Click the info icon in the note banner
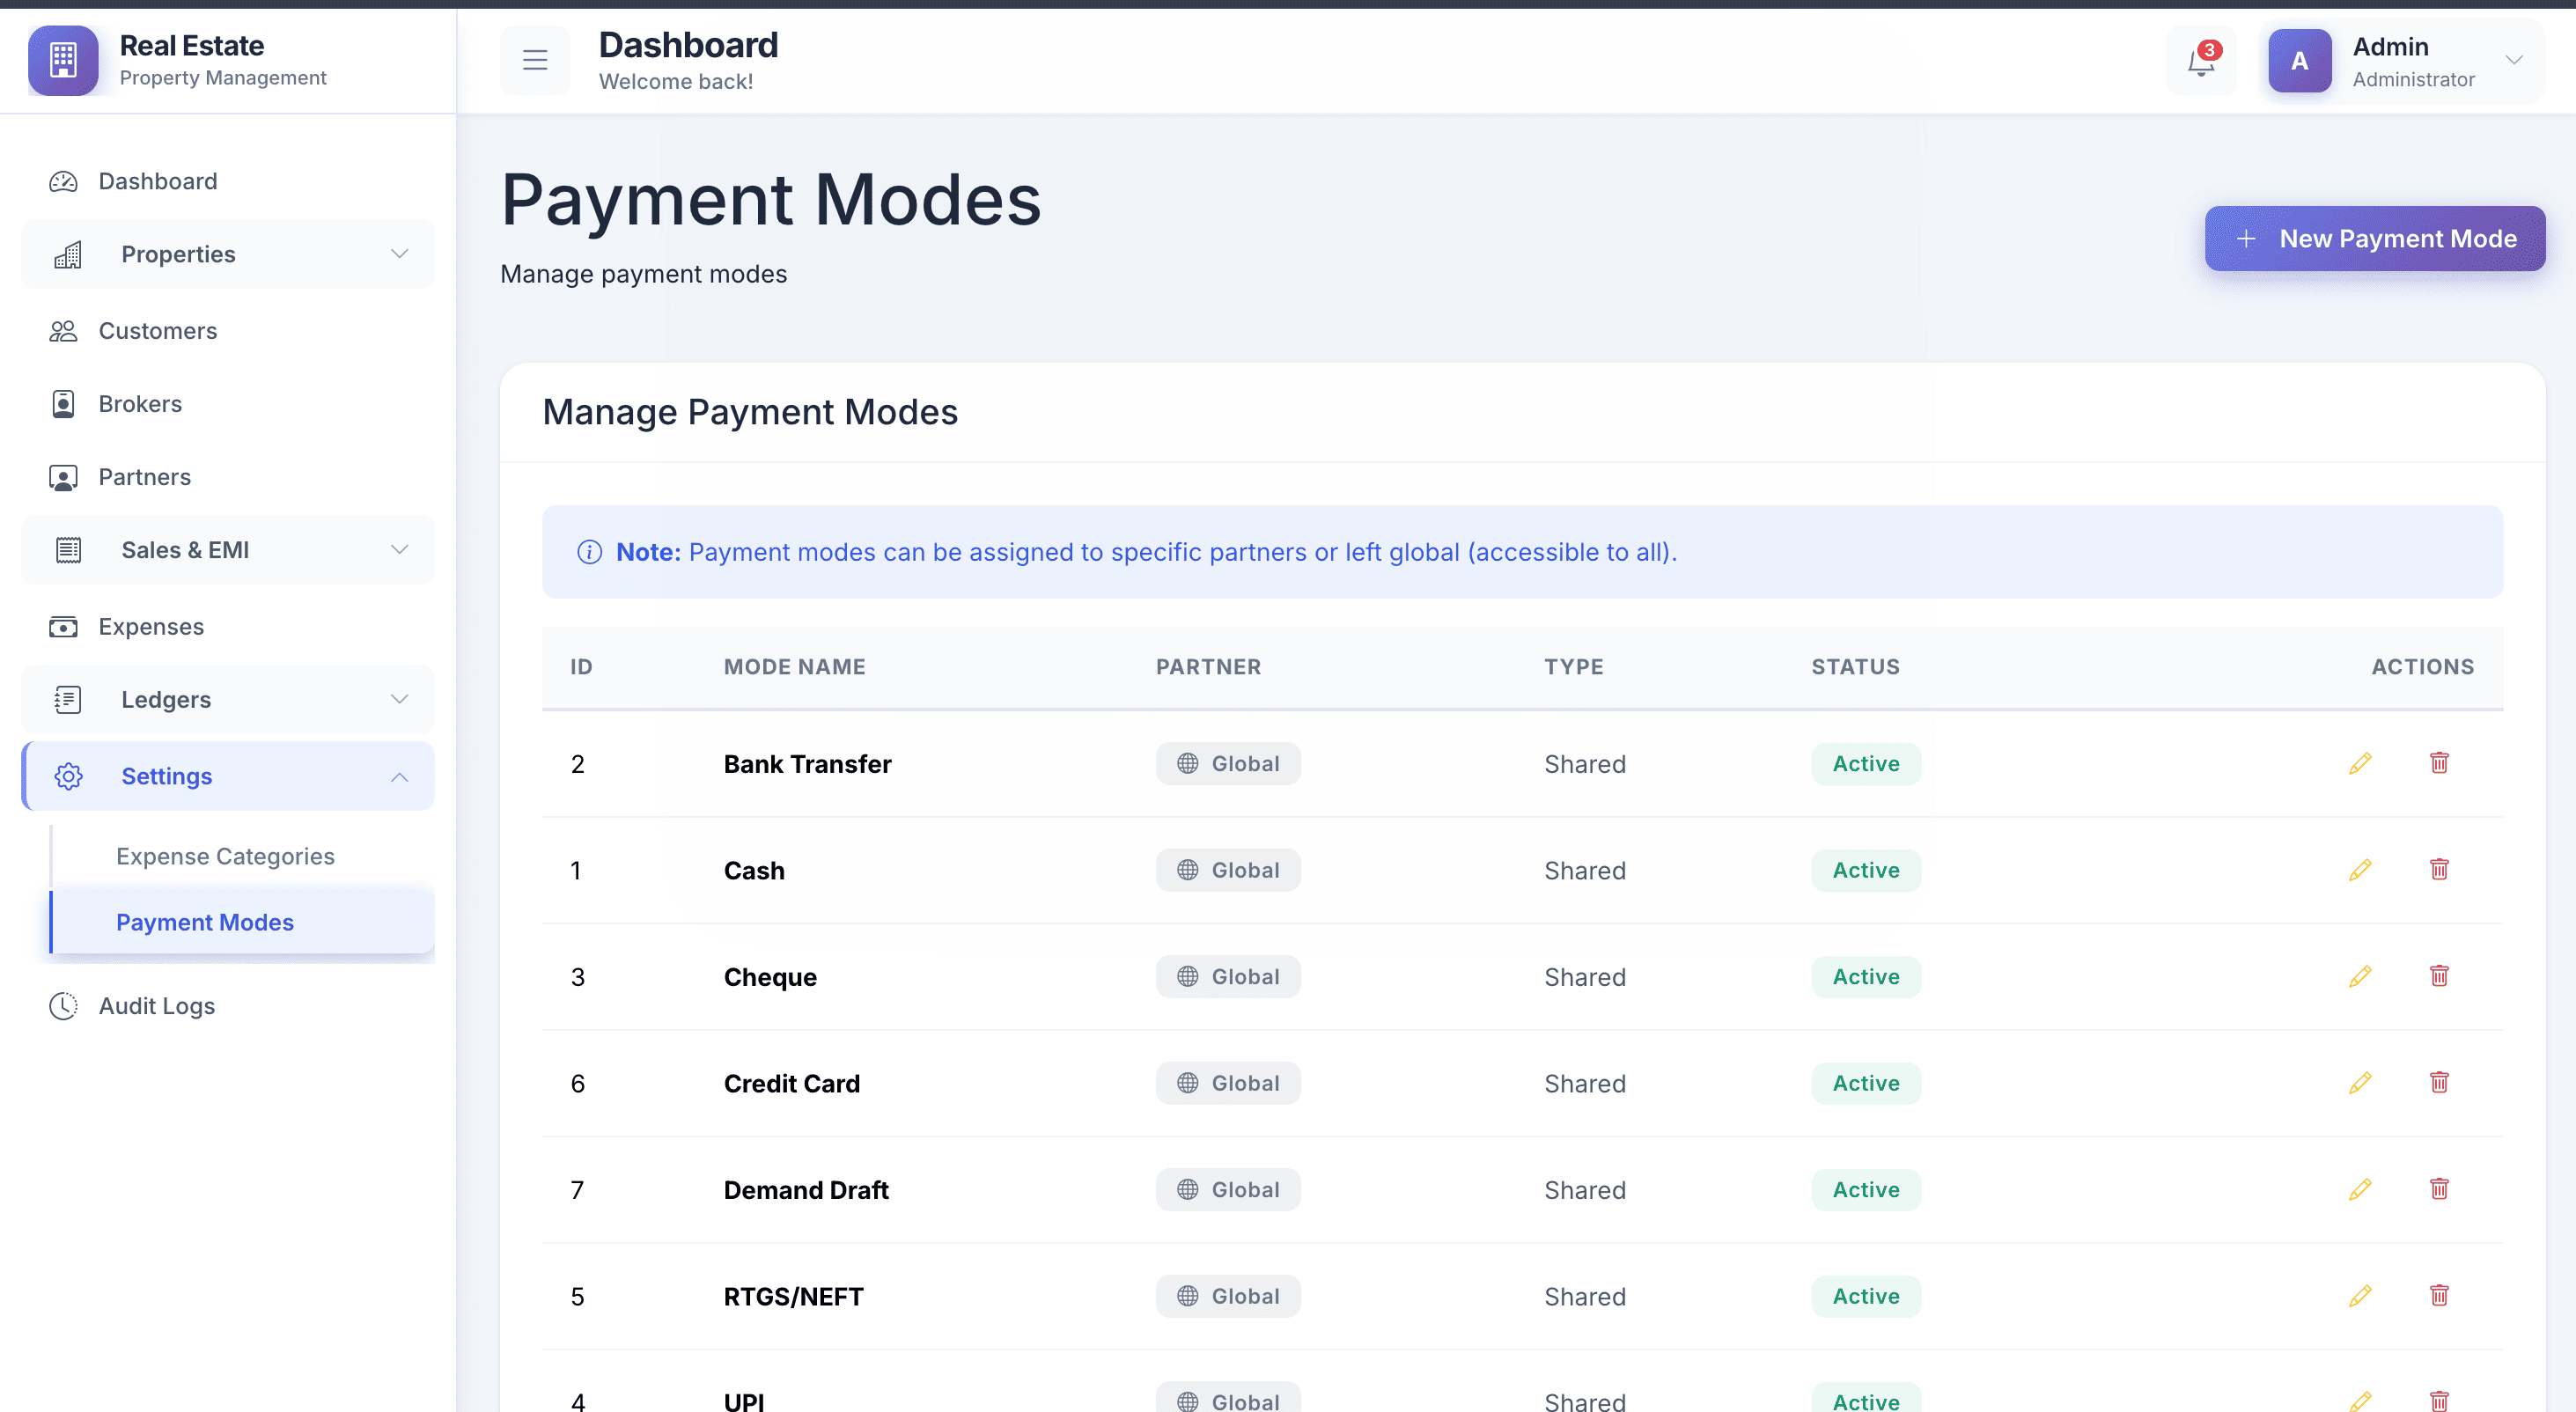The width and height of the screenshot is (2576, 1412). tap(589, 552)
